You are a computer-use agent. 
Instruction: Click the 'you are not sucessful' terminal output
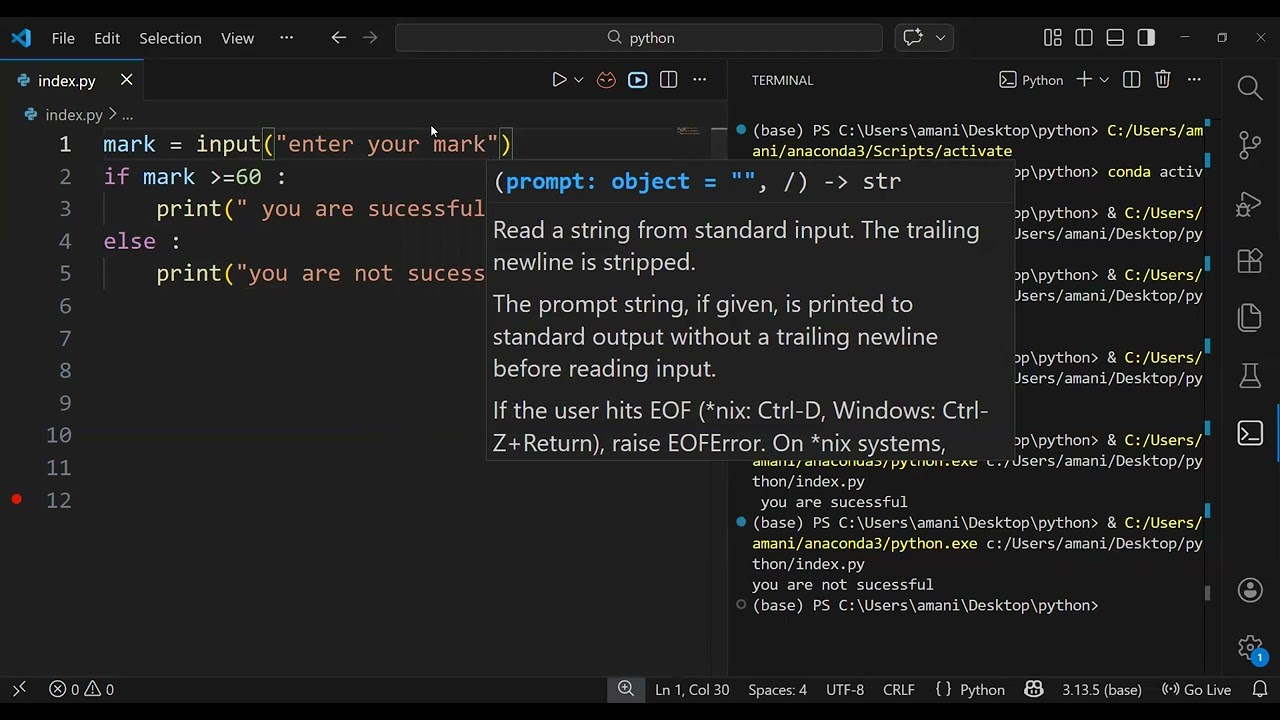pos(843,585)
